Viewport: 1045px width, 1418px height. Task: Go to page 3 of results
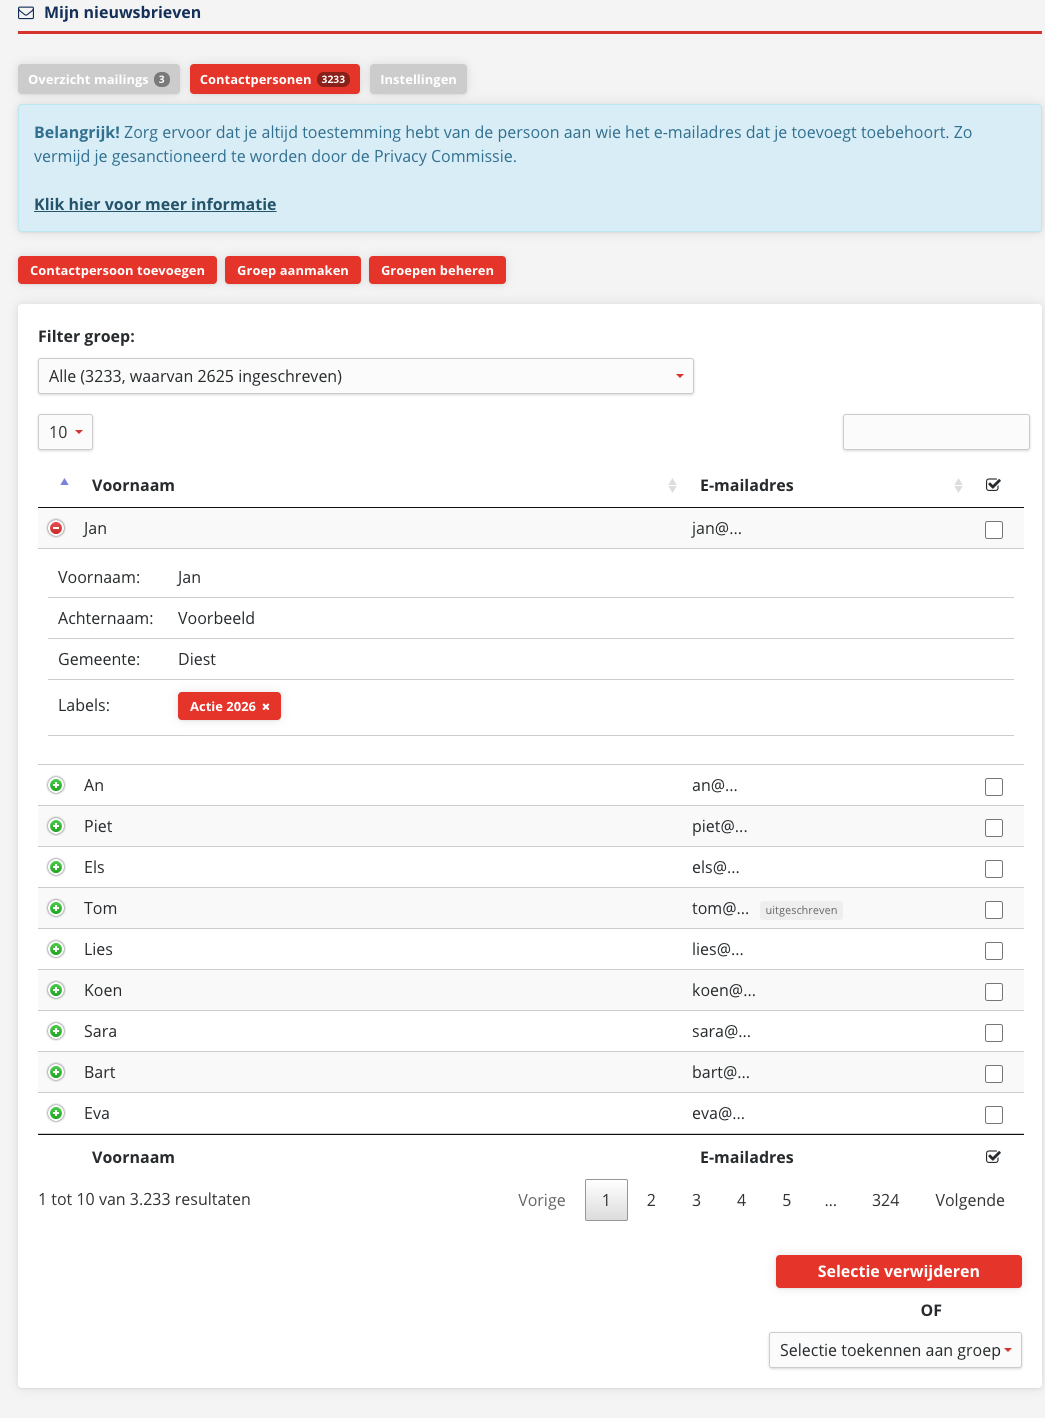tap(696, 1200)
